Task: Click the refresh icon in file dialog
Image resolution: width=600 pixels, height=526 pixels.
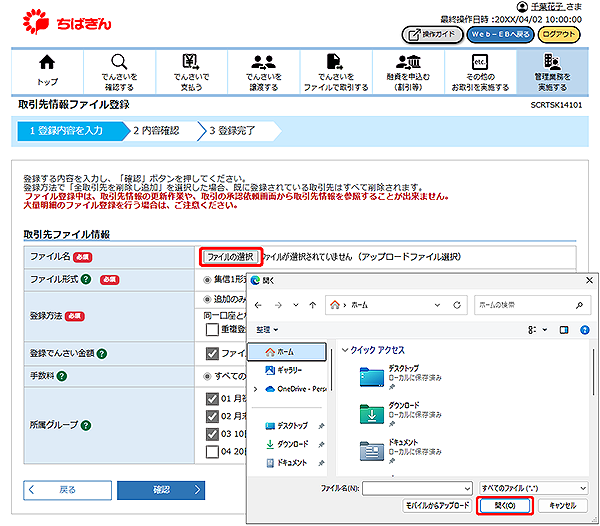Action: point(457,305)
